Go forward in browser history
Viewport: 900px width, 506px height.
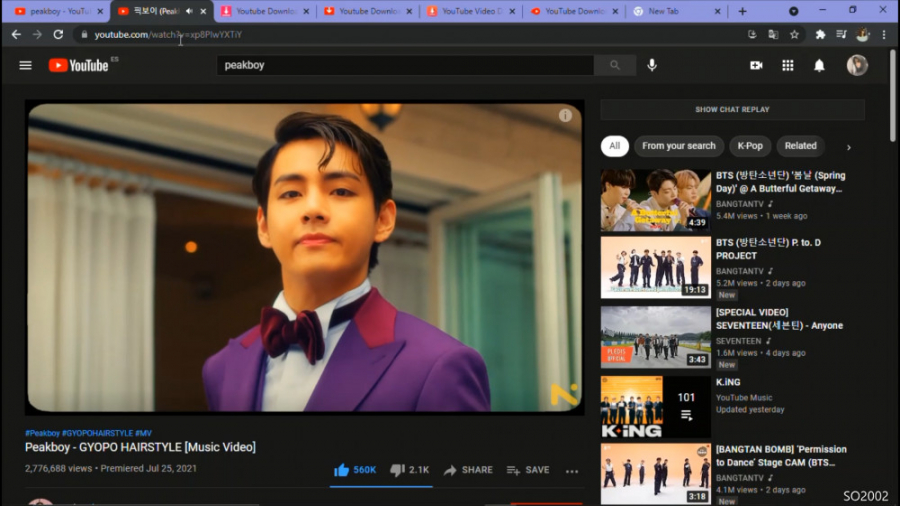pyautogui.click(x=37, y=34)
